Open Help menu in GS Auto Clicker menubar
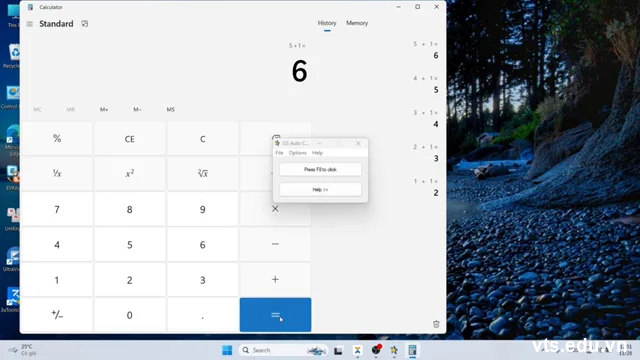Viewport: 640px width, 360px height. click(317, 153)
